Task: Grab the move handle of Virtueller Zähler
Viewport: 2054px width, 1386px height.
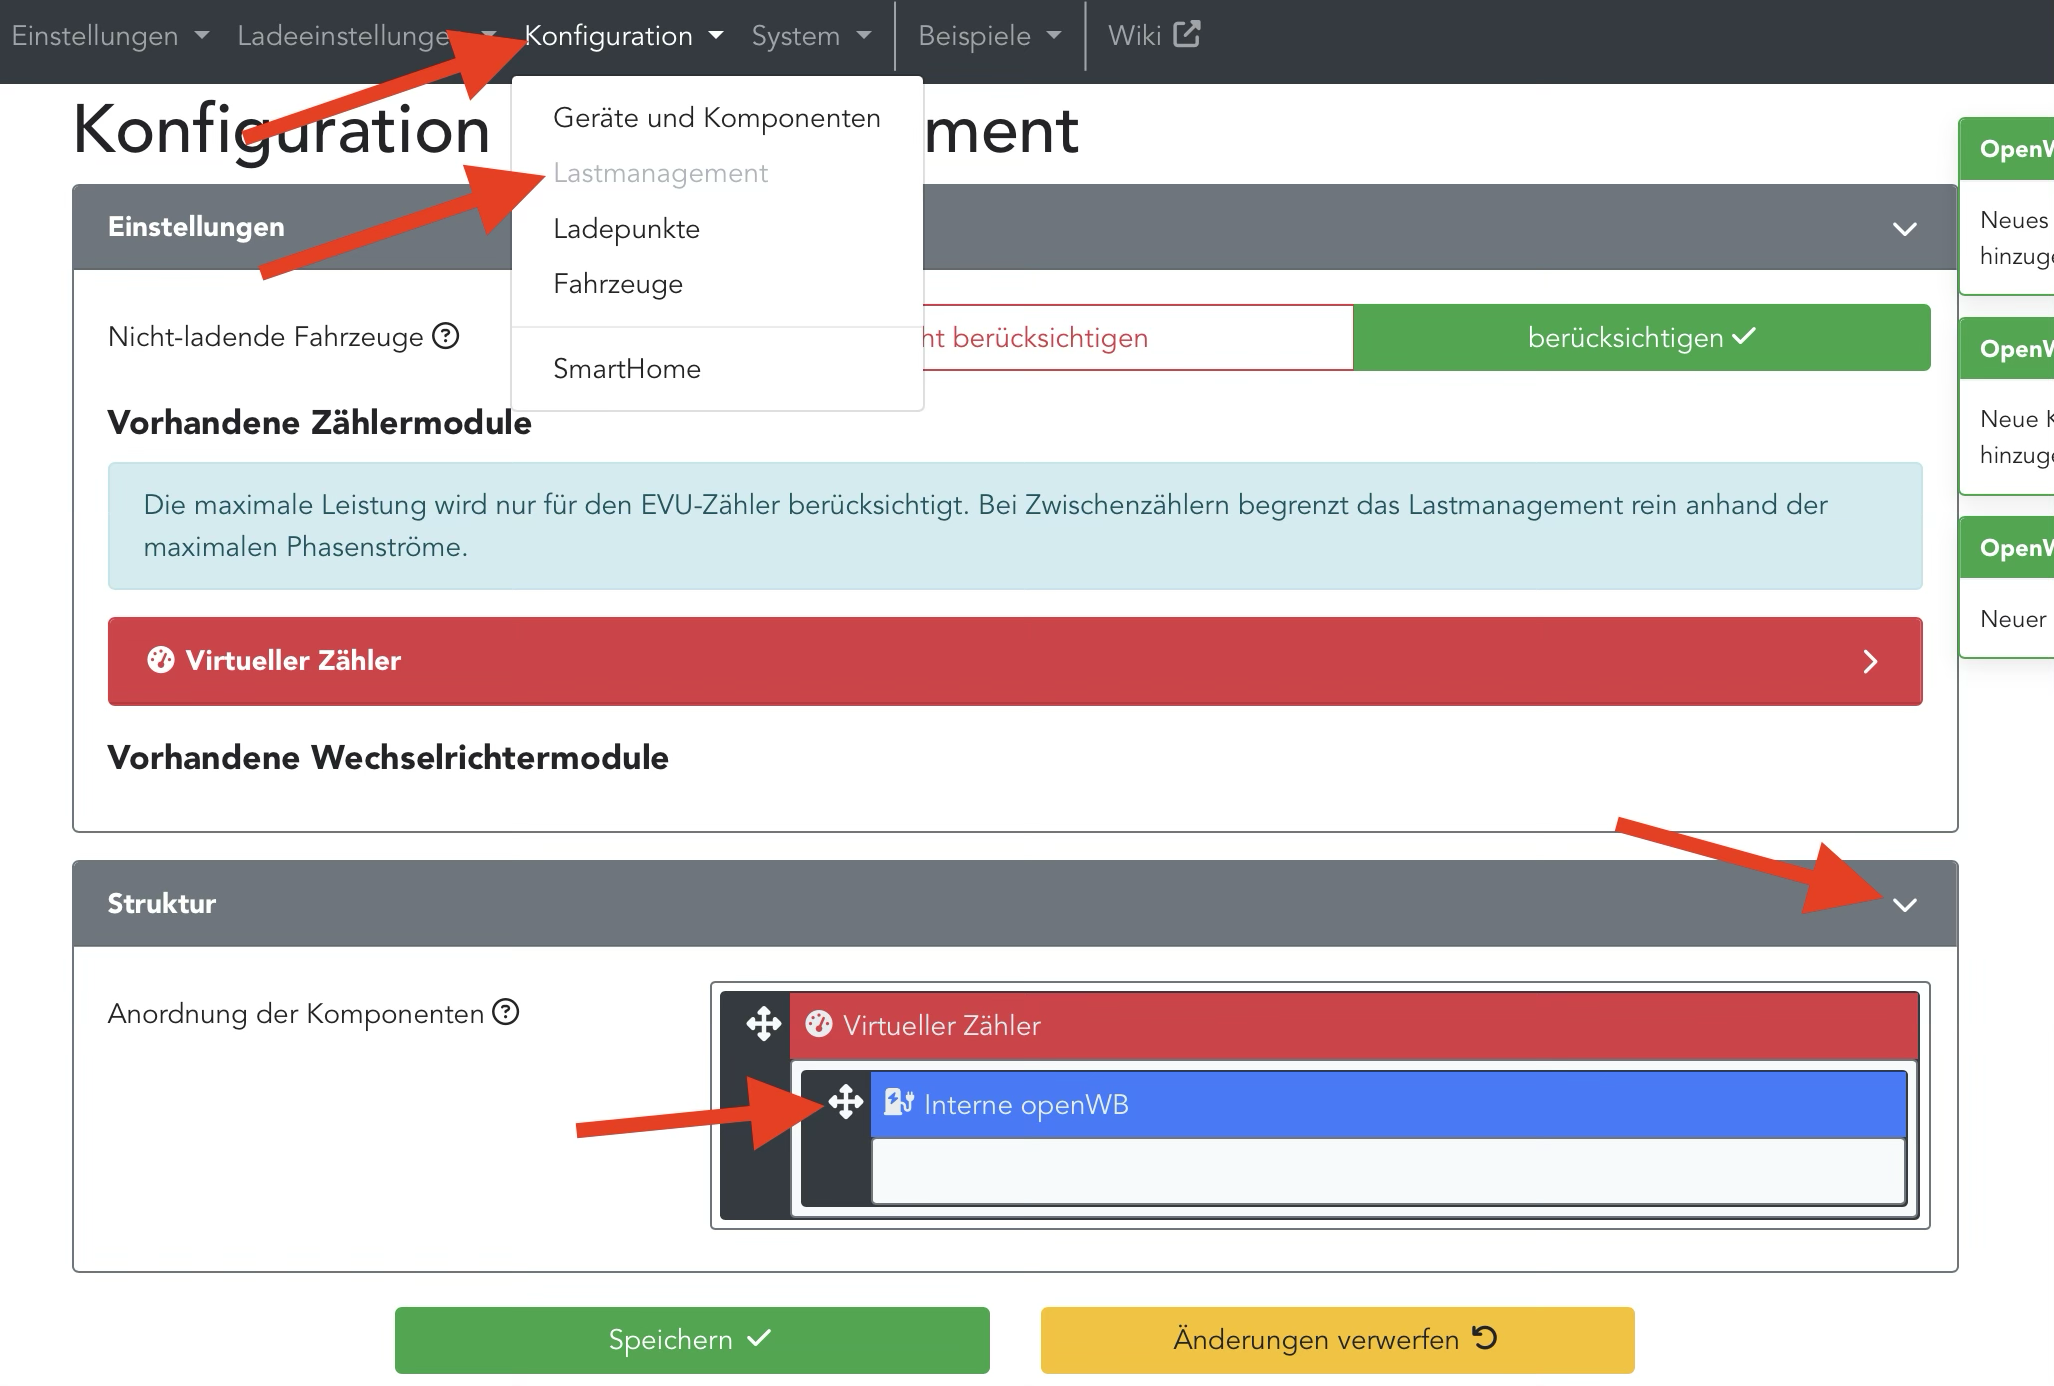Action: coord(763,1024)
